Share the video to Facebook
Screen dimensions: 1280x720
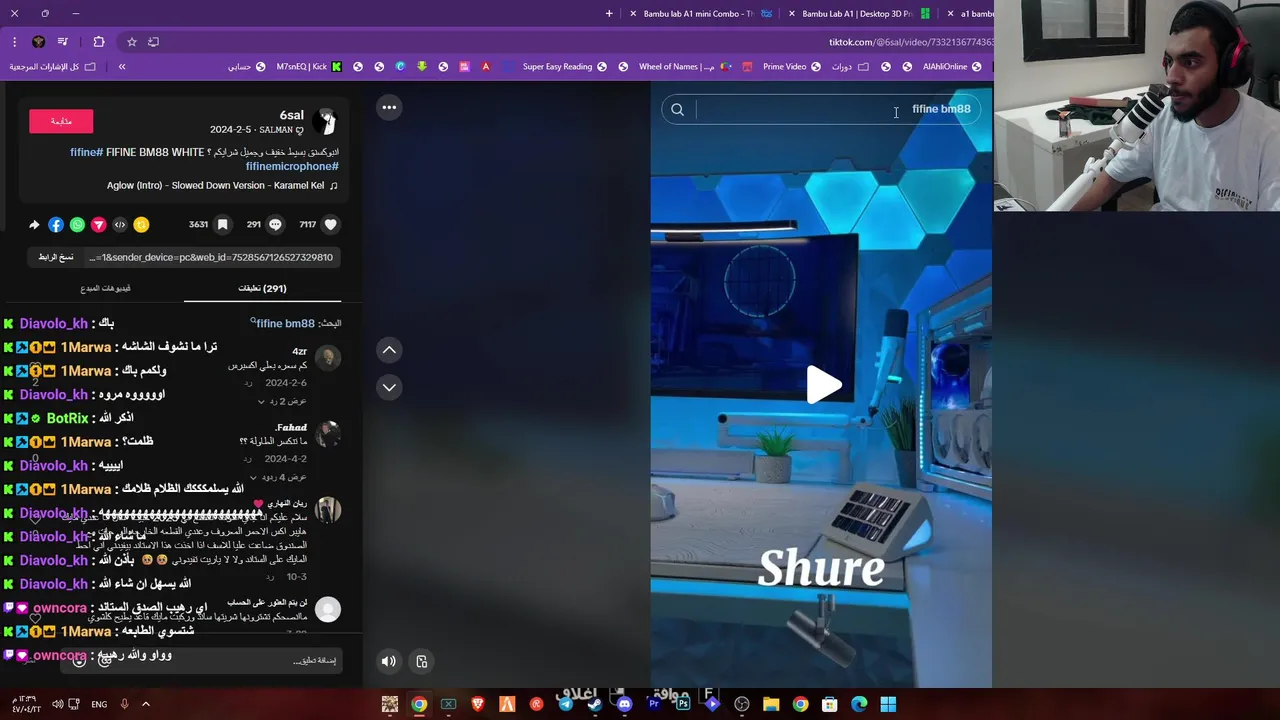coord(56,225)
